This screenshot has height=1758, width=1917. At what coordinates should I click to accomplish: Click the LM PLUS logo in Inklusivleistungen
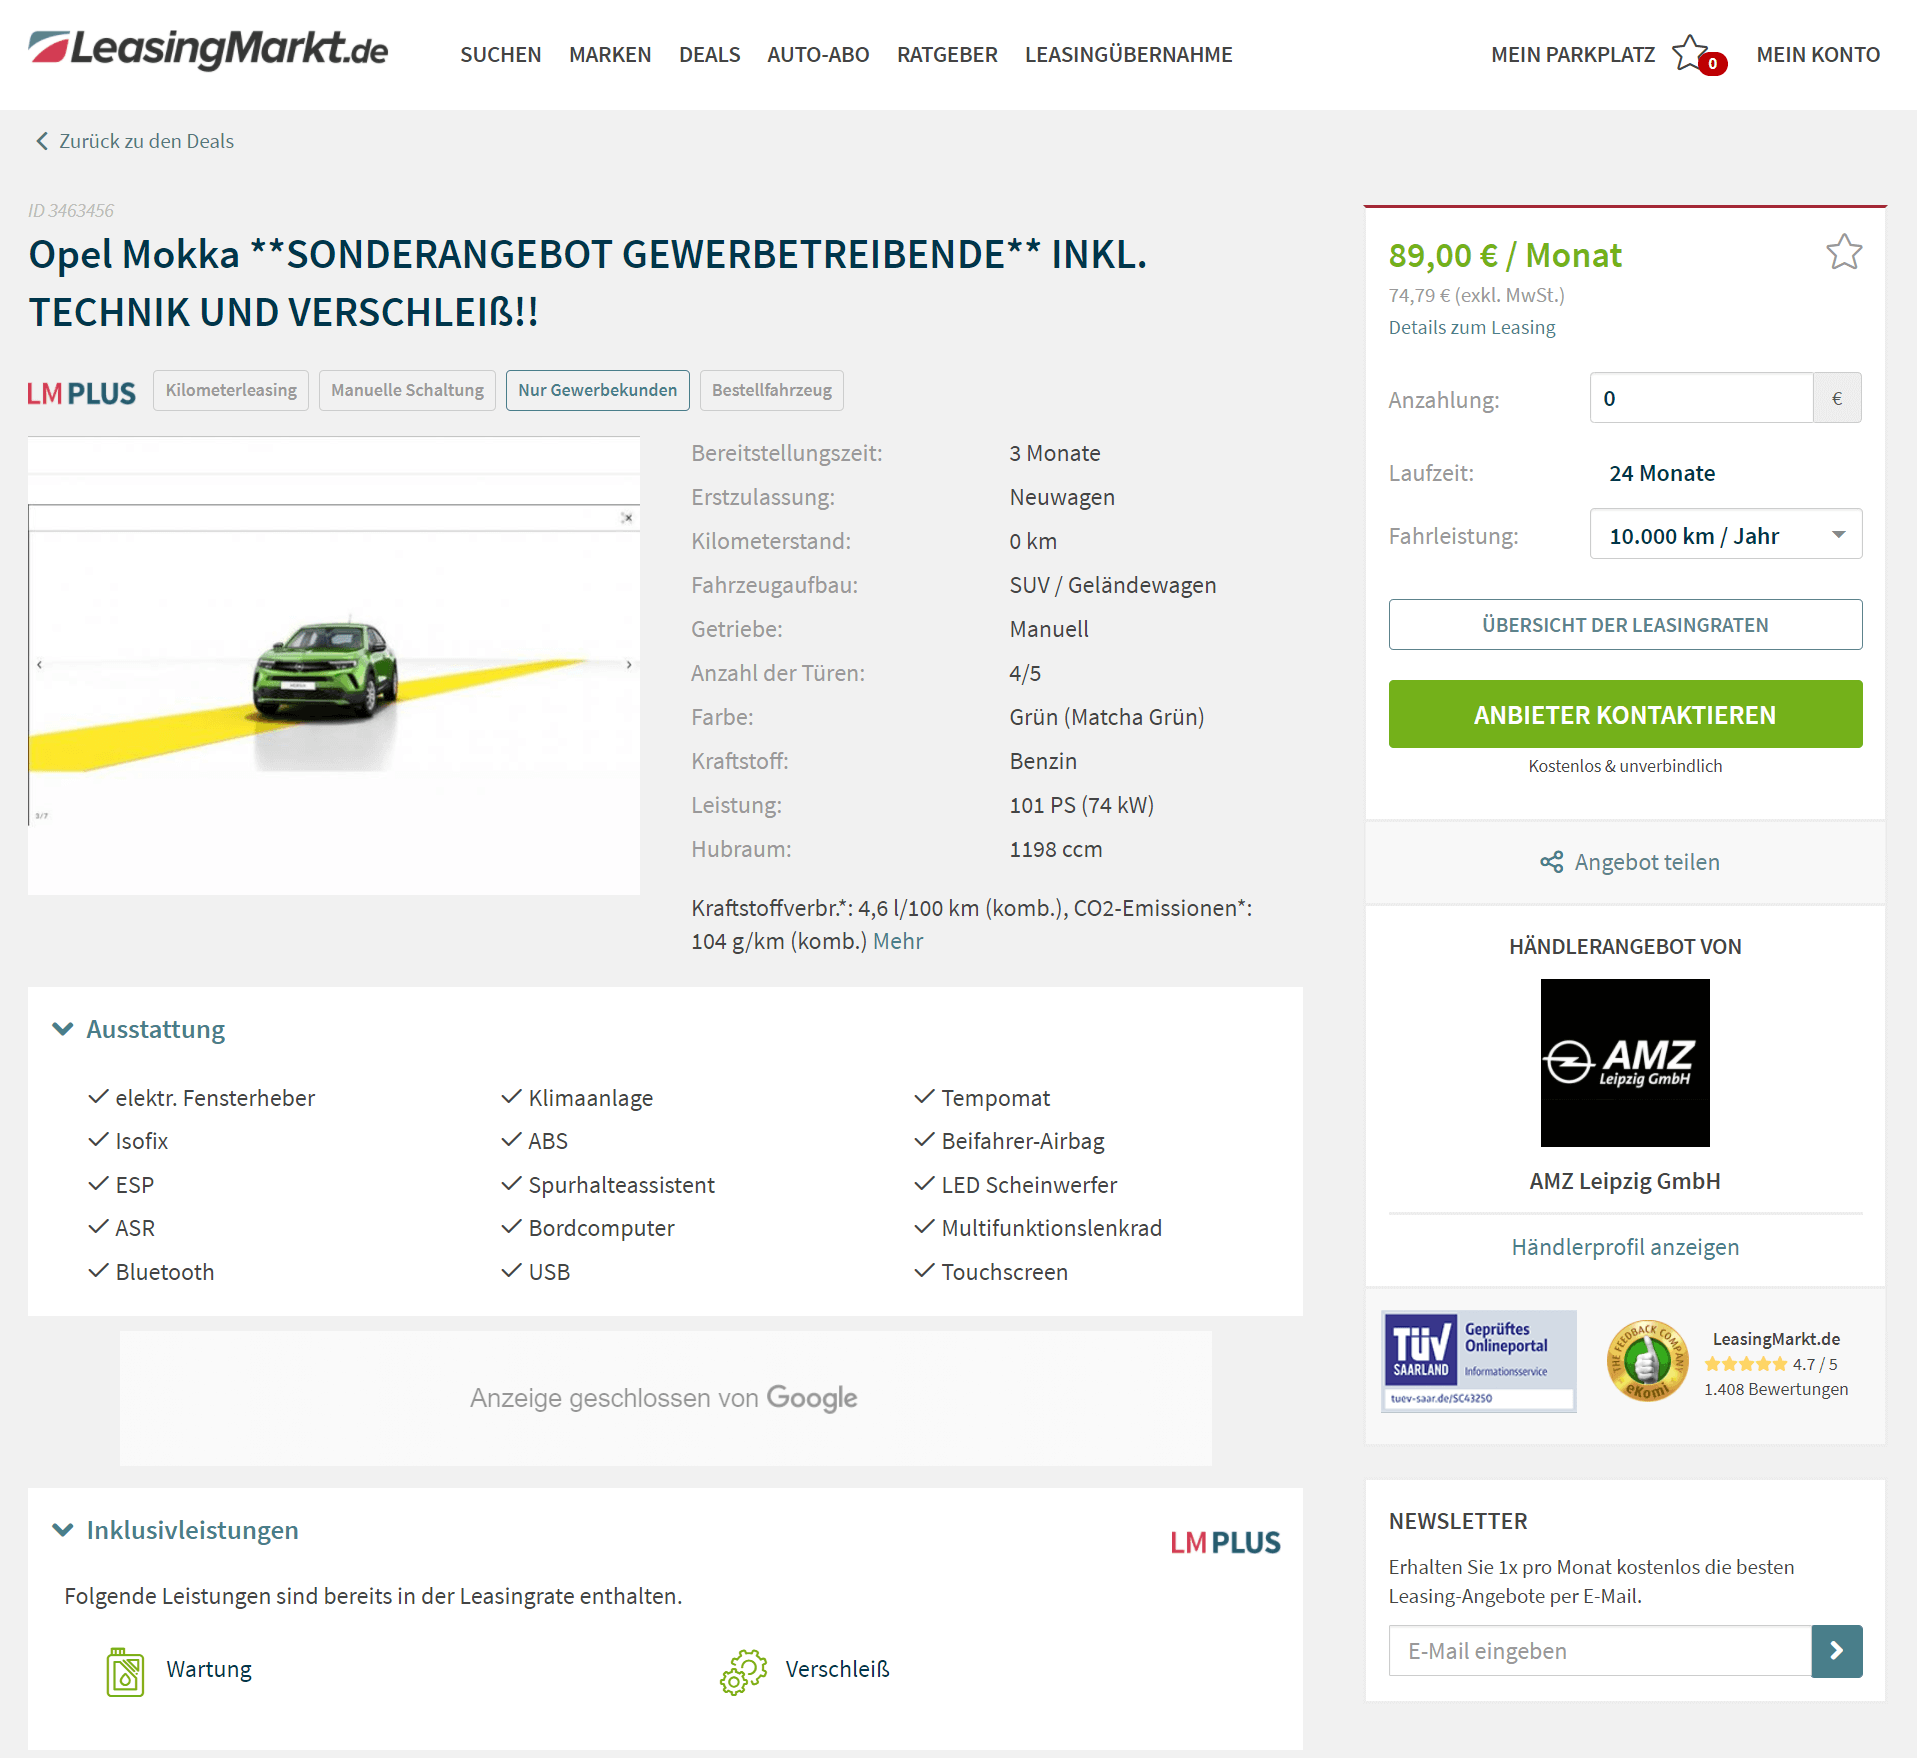[1225, 1542]
